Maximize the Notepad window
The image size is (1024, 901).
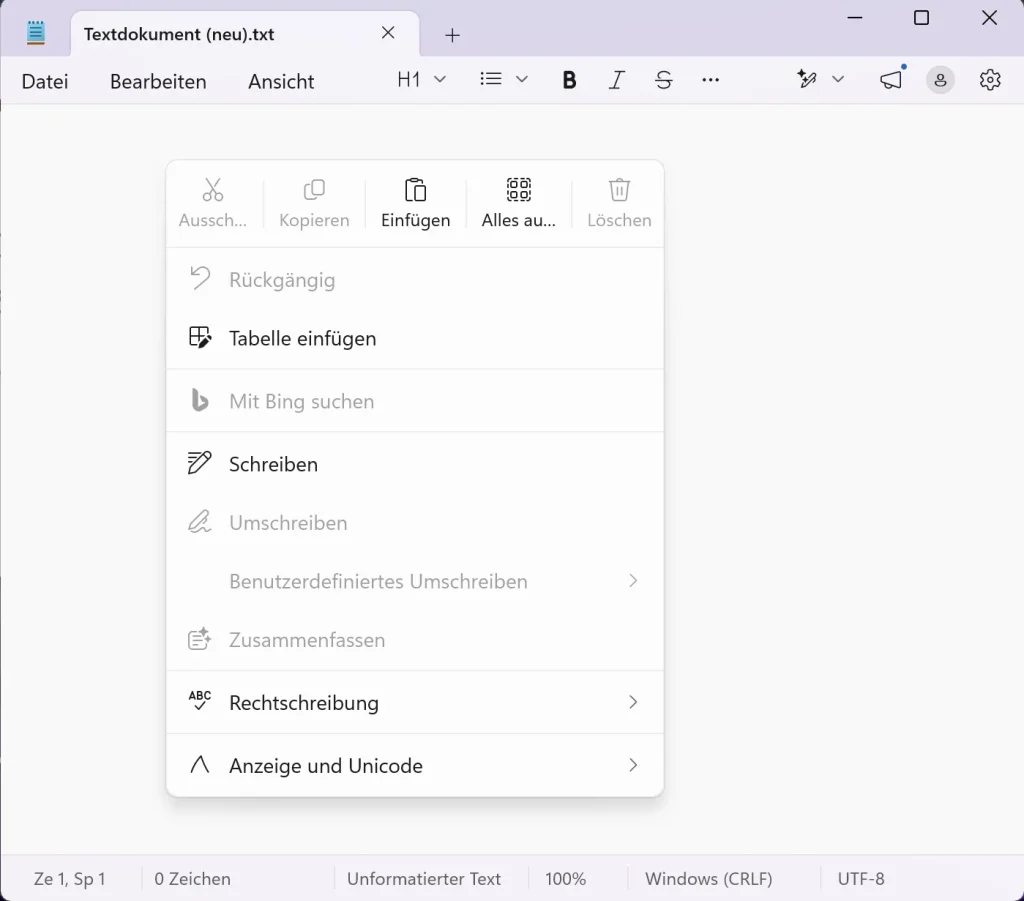(x=921, y=18)
